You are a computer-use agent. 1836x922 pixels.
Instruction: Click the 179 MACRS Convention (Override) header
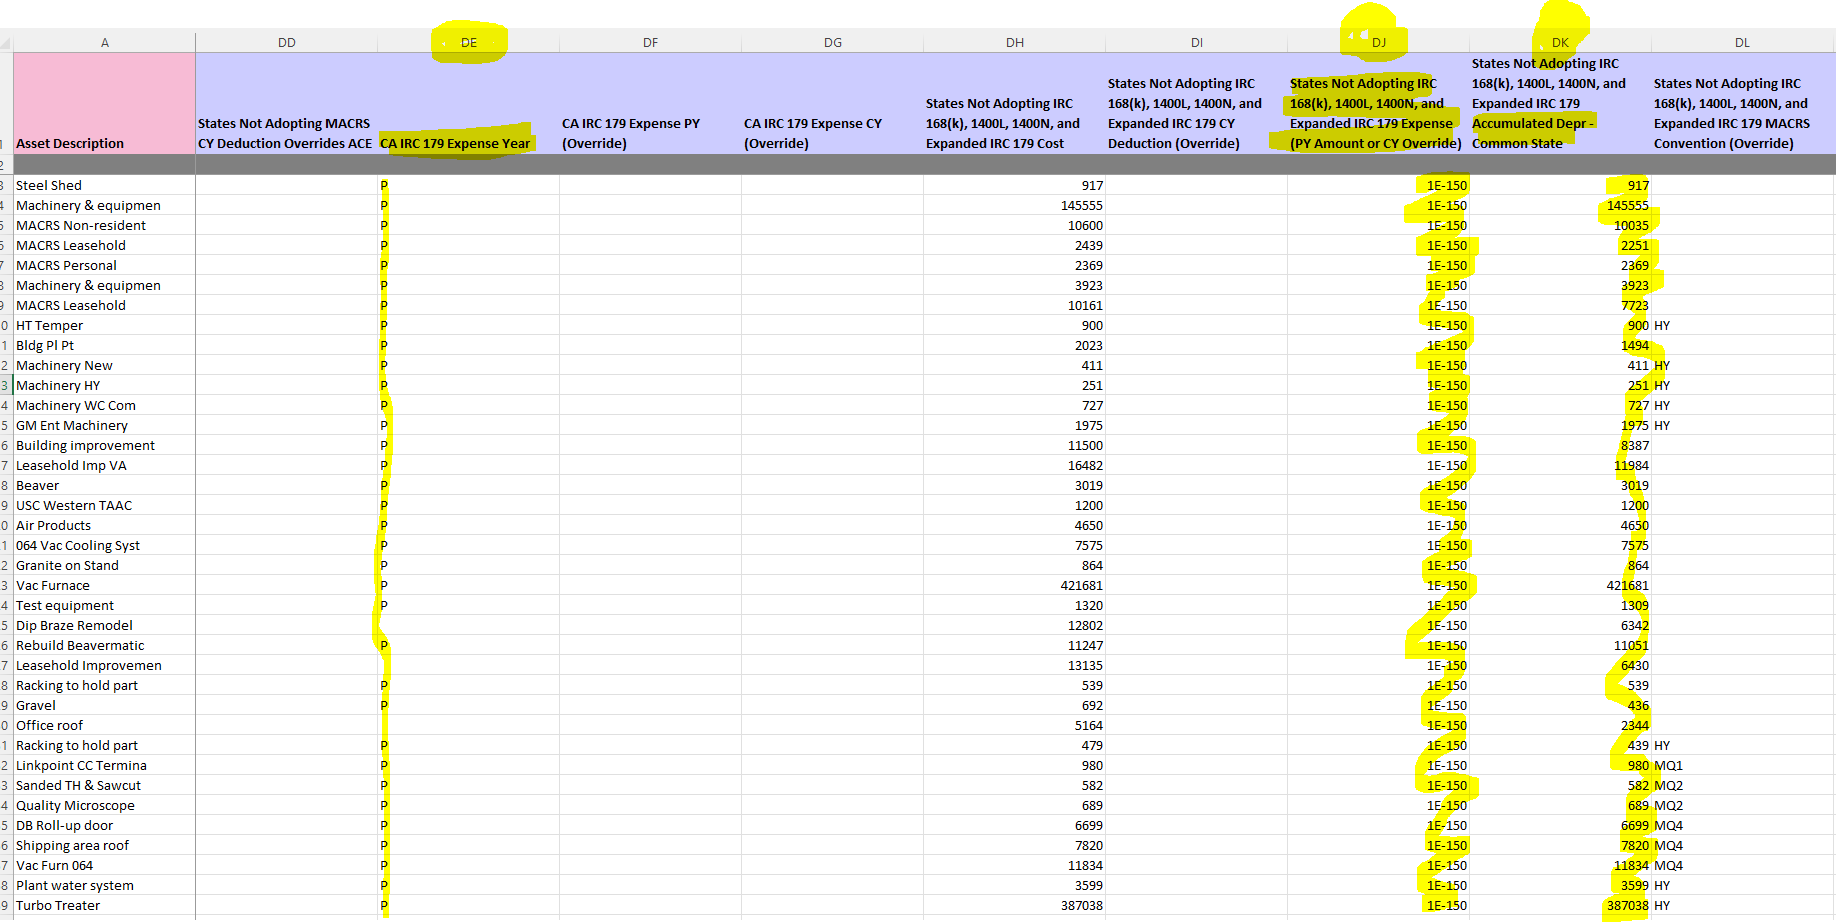(x=1742, y=103)
